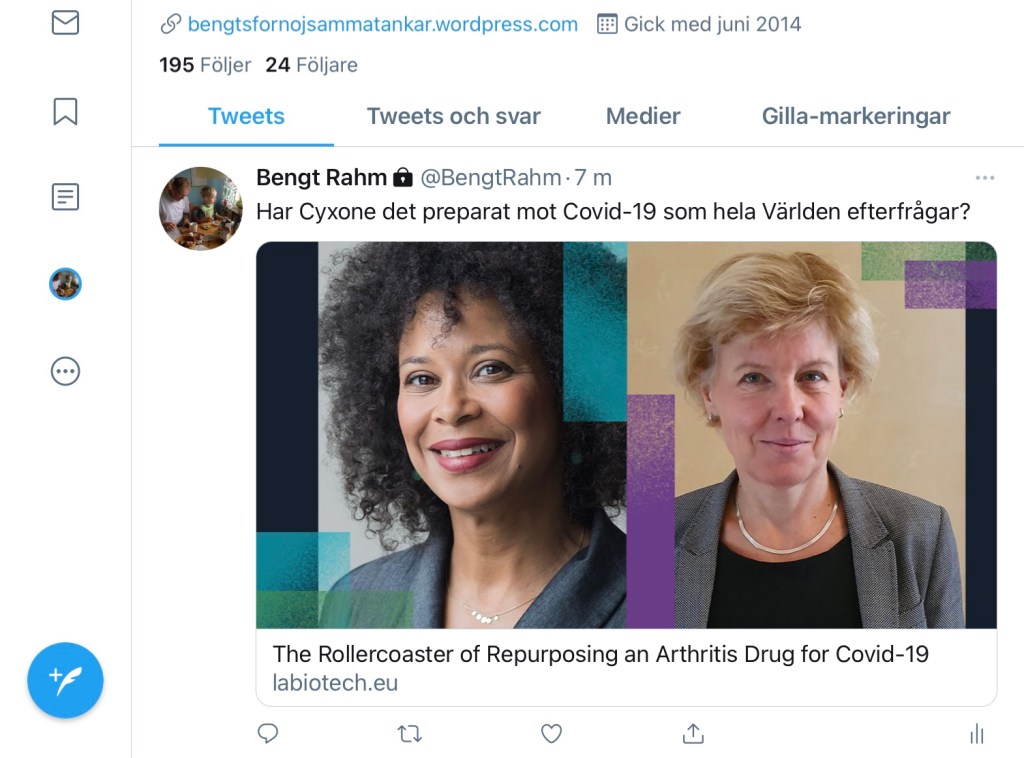Open bengtsfornojsammatankar.wordpress.com link
Screen dimensions: 1024x758
(382, 24)
